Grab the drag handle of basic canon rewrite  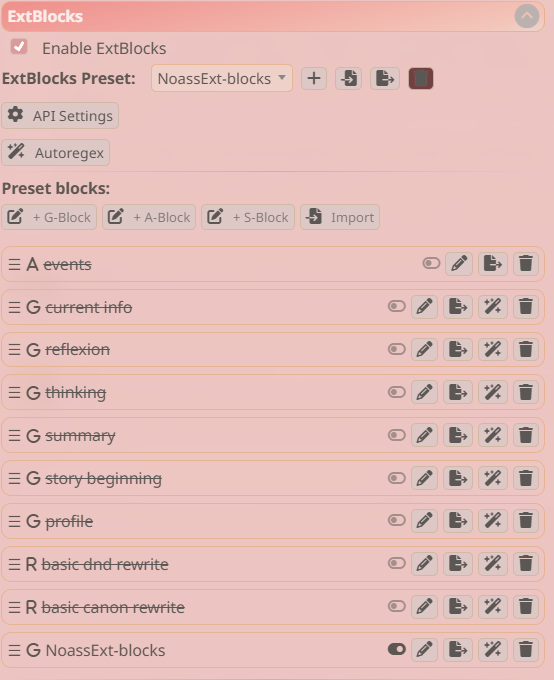[x=14, y=607]
